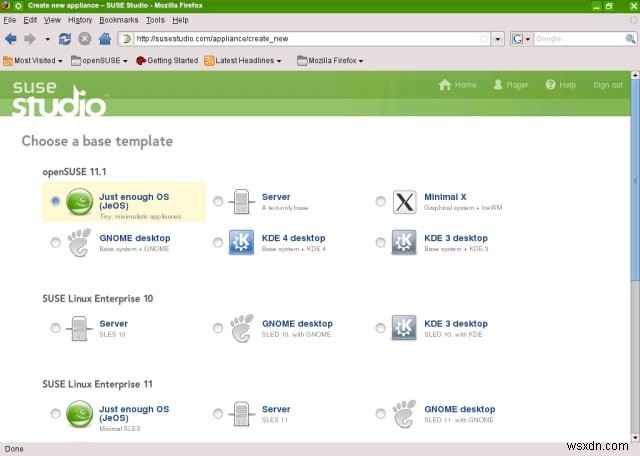
Task: Click the SUSE Studio logo
Action: tap(59, 98)
